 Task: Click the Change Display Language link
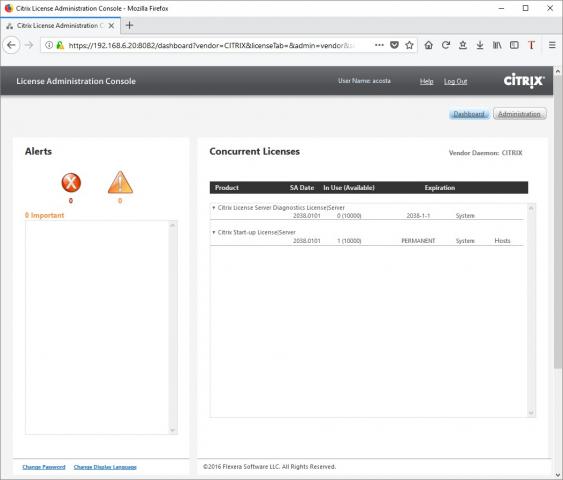[x=105, y=467]
